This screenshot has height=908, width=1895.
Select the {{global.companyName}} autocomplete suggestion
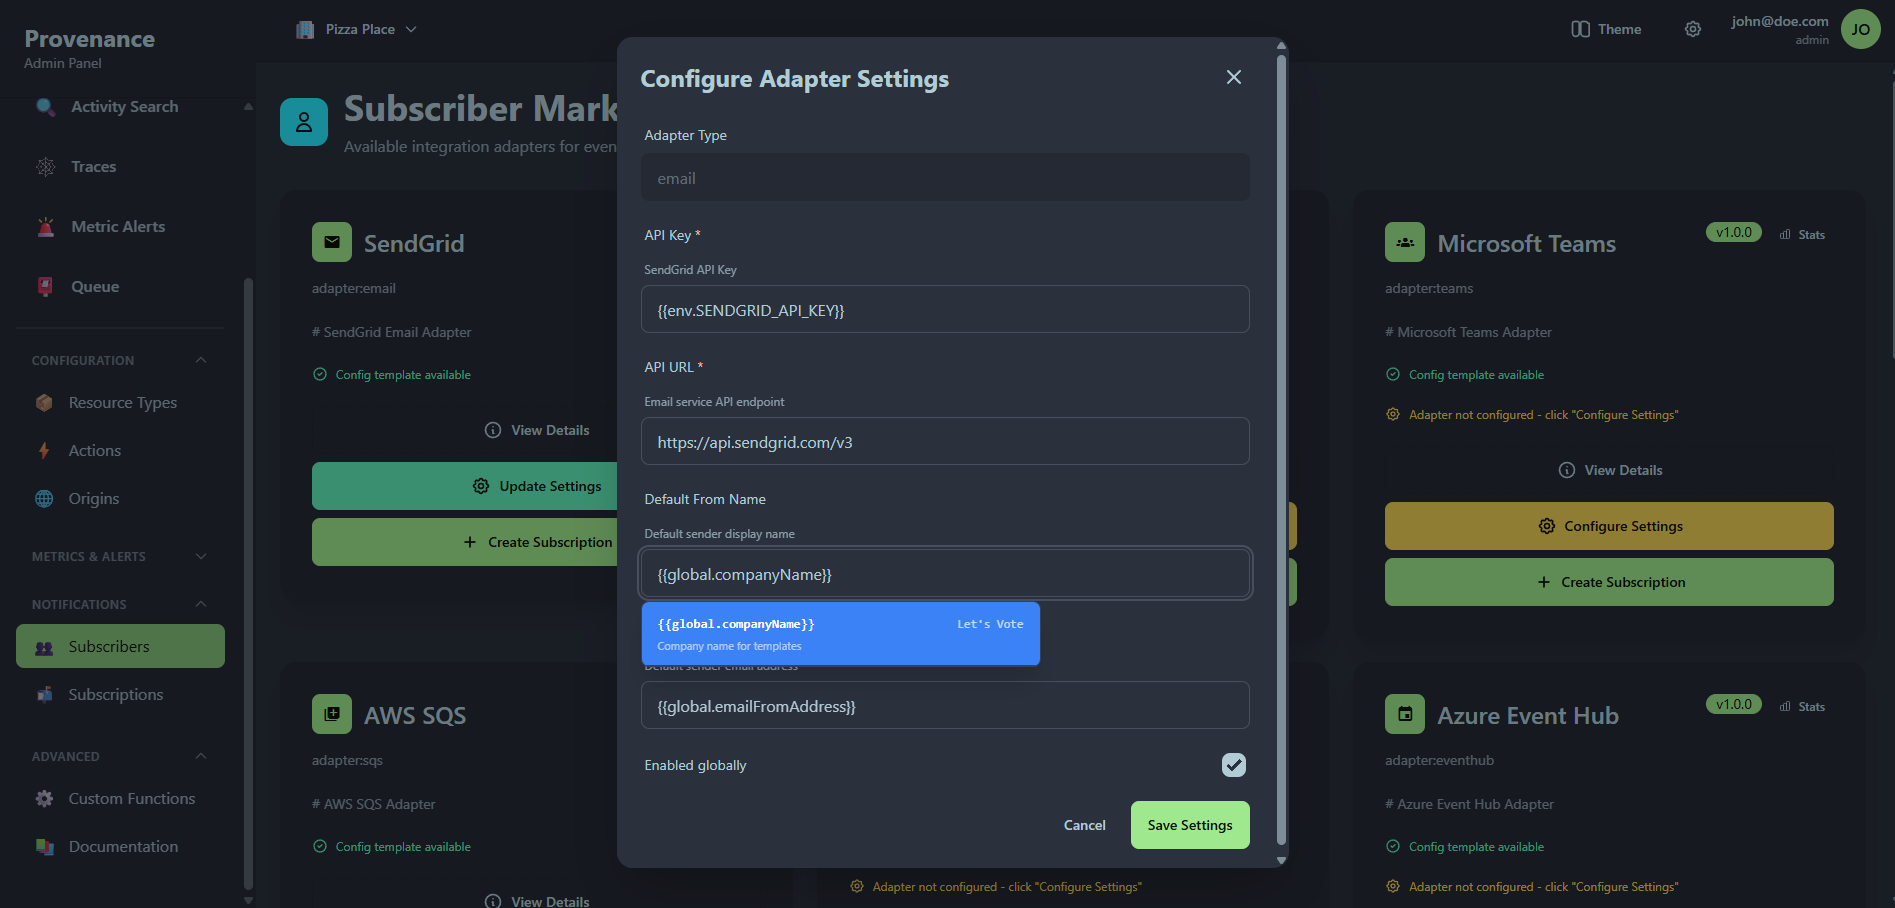click(840, 633)
